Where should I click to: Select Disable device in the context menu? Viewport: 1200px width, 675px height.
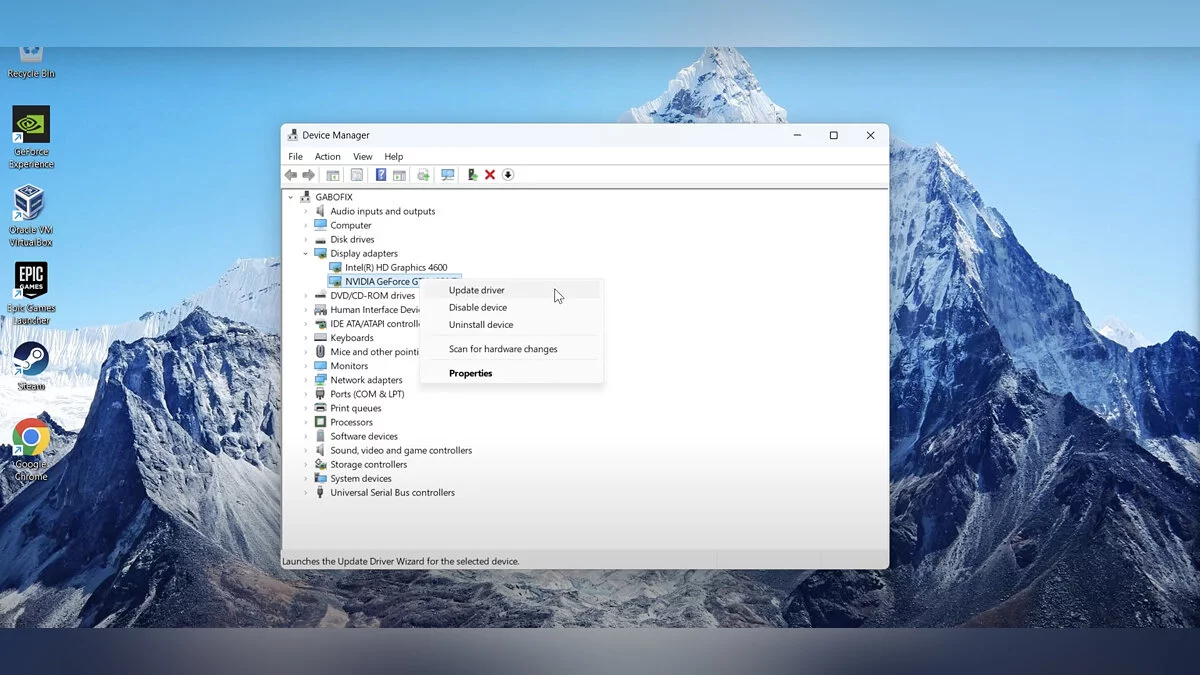coord(478,308)
